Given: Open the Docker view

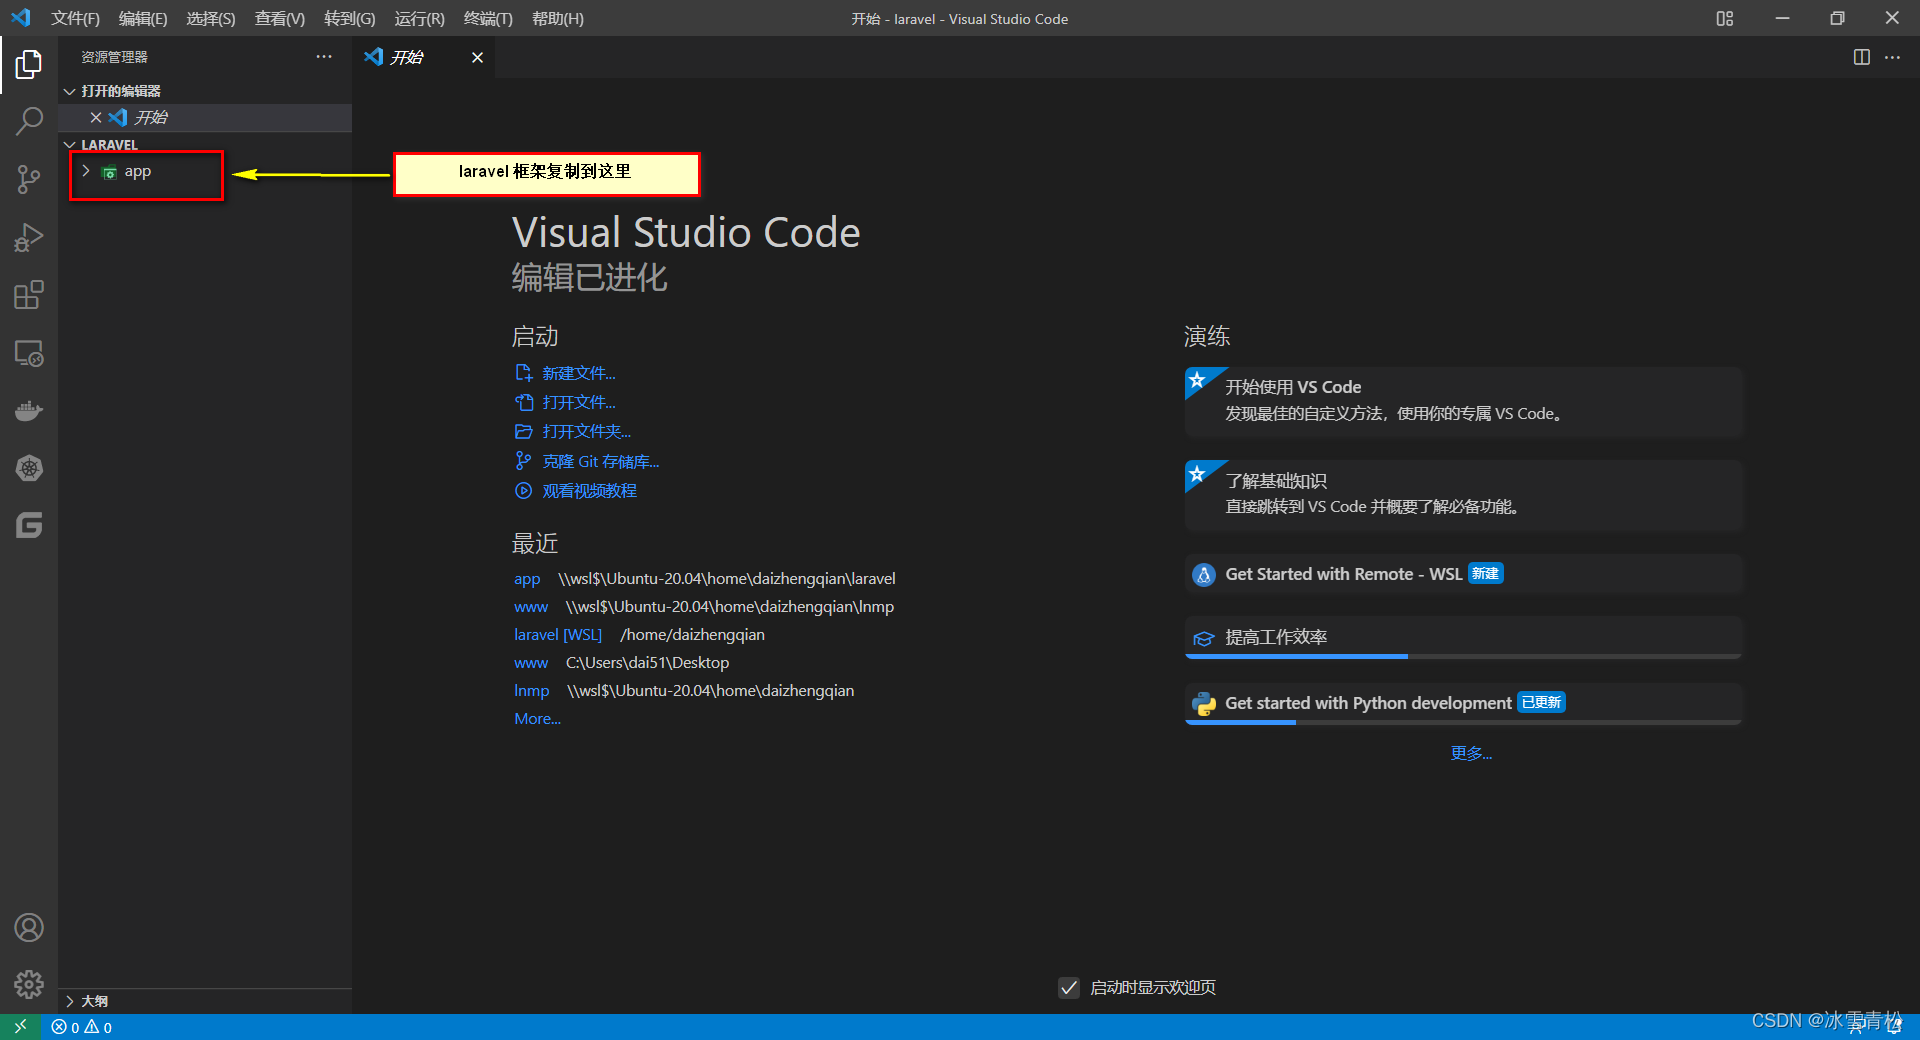Looking at the screenshot, I should (29, 411).
